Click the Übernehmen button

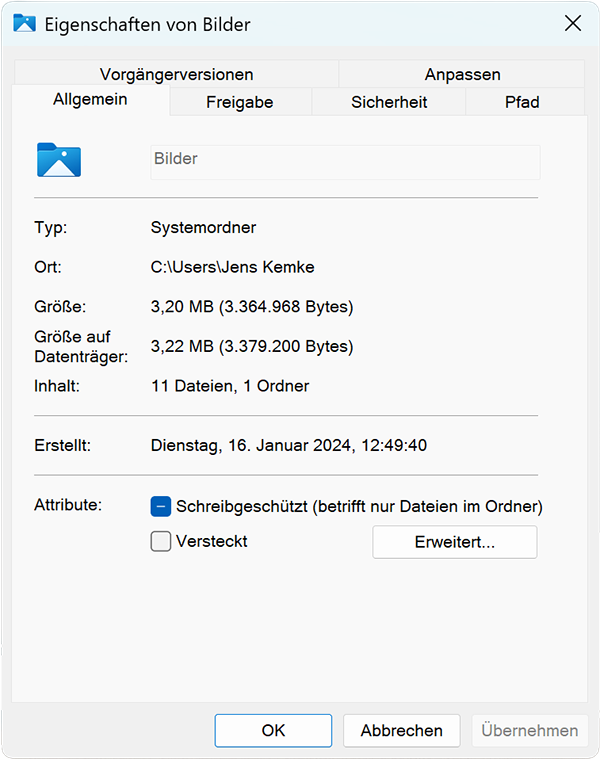(529, 730)
